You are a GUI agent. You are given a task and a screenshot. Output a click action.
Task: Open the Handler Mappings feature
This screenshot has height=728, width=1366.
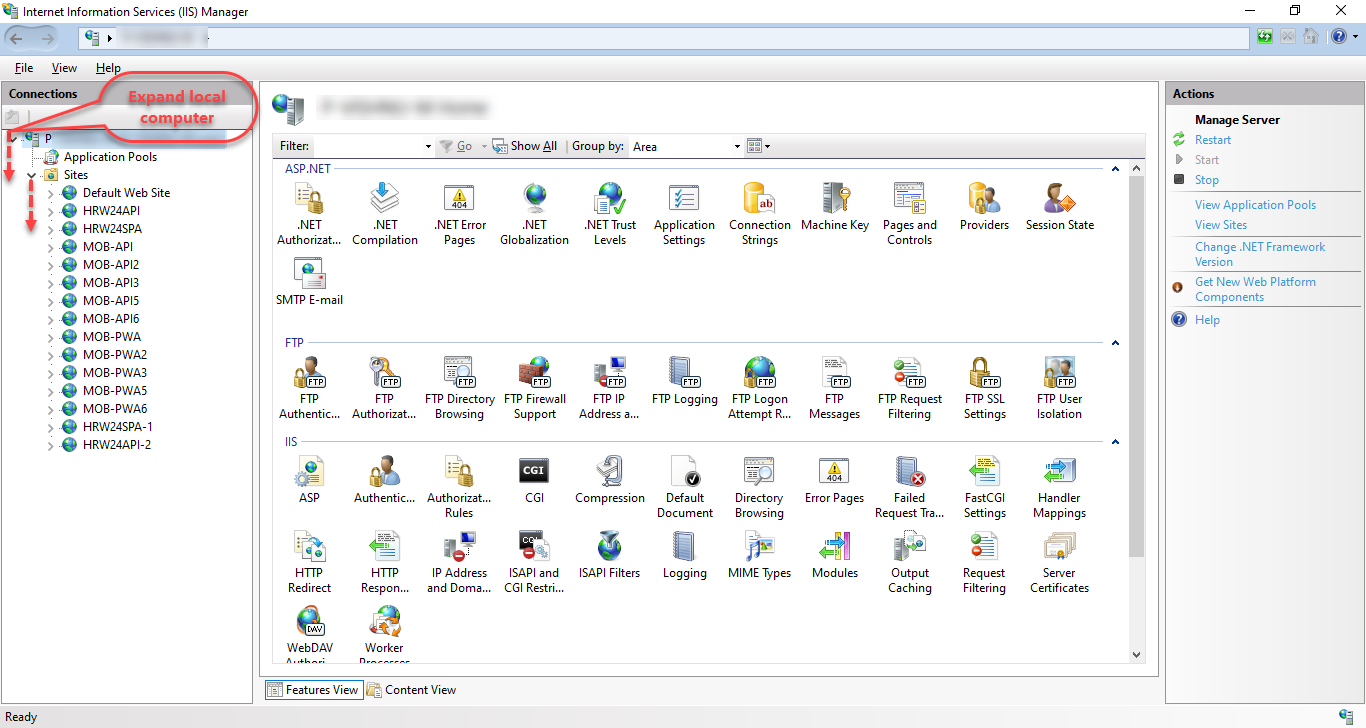coord(1059,480)
